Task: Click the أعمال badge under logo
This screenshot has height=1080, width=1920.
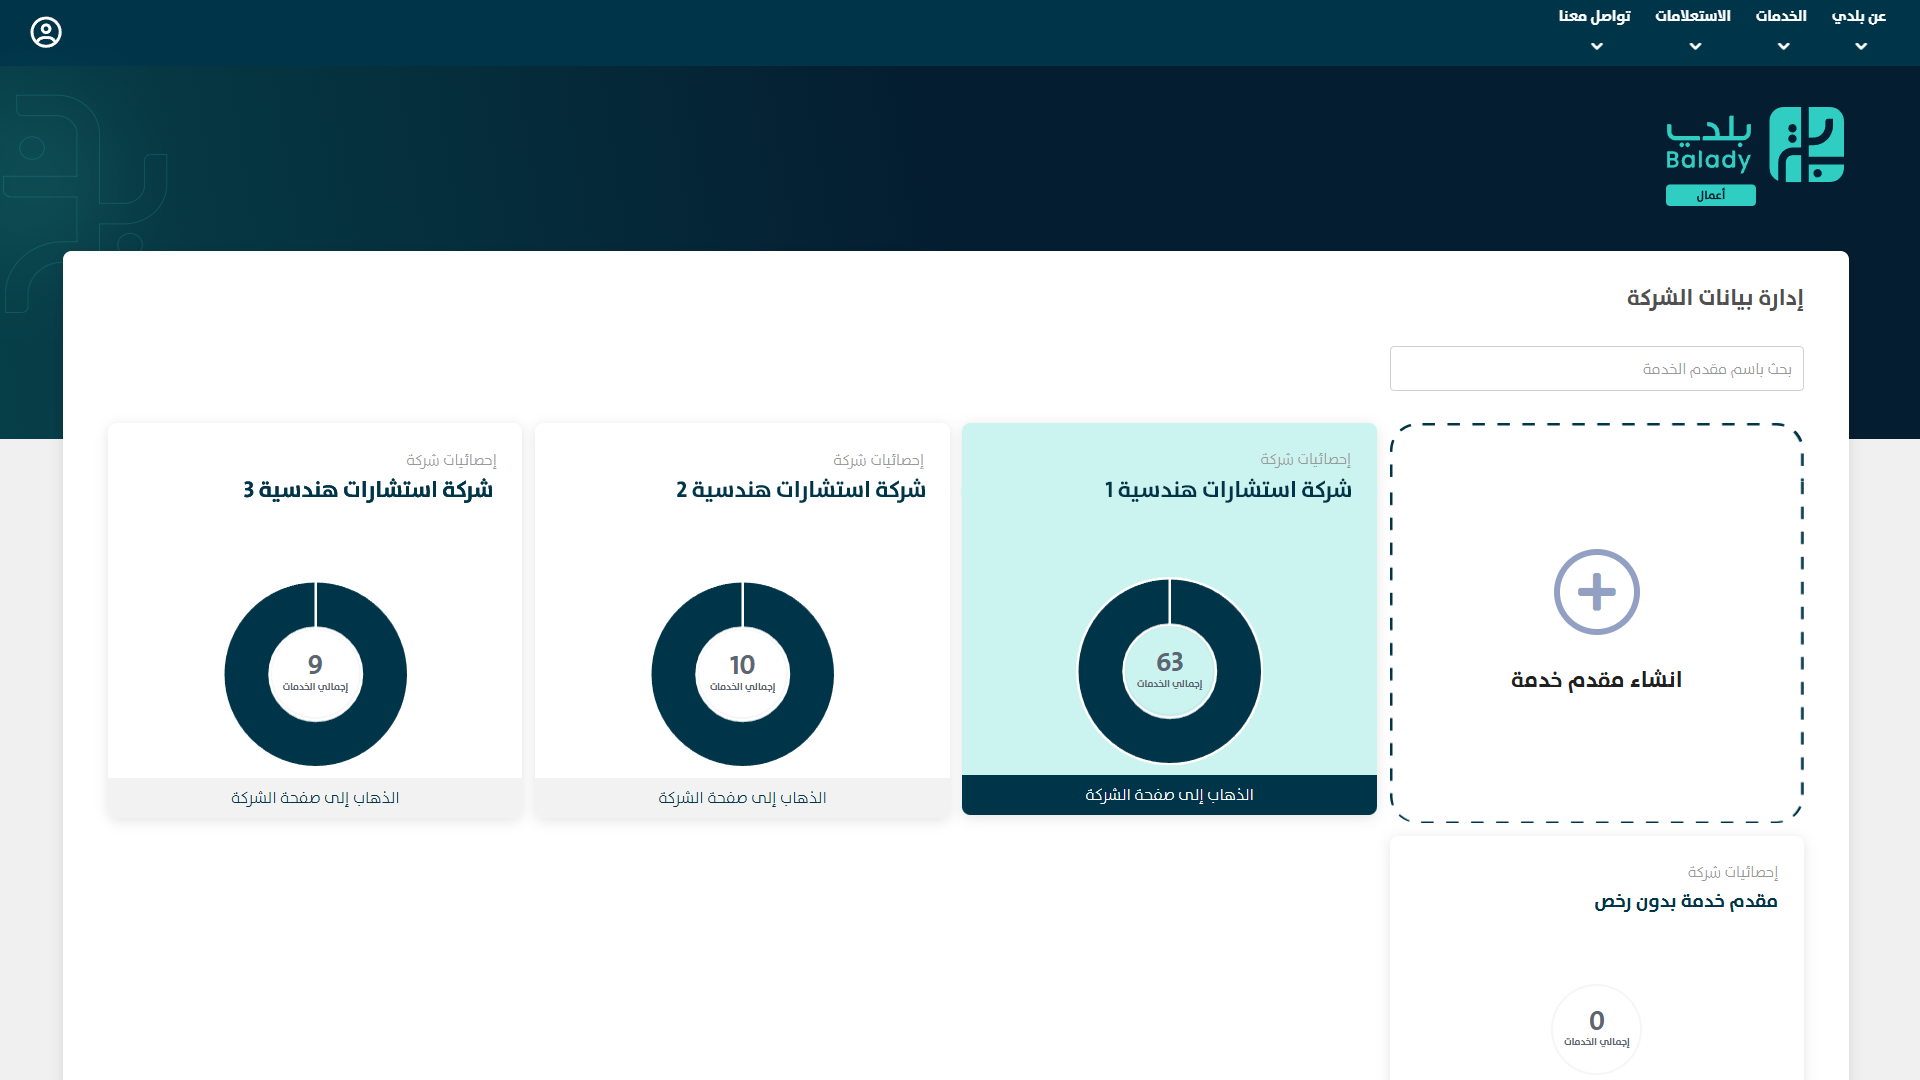Action: (1710, 196)
